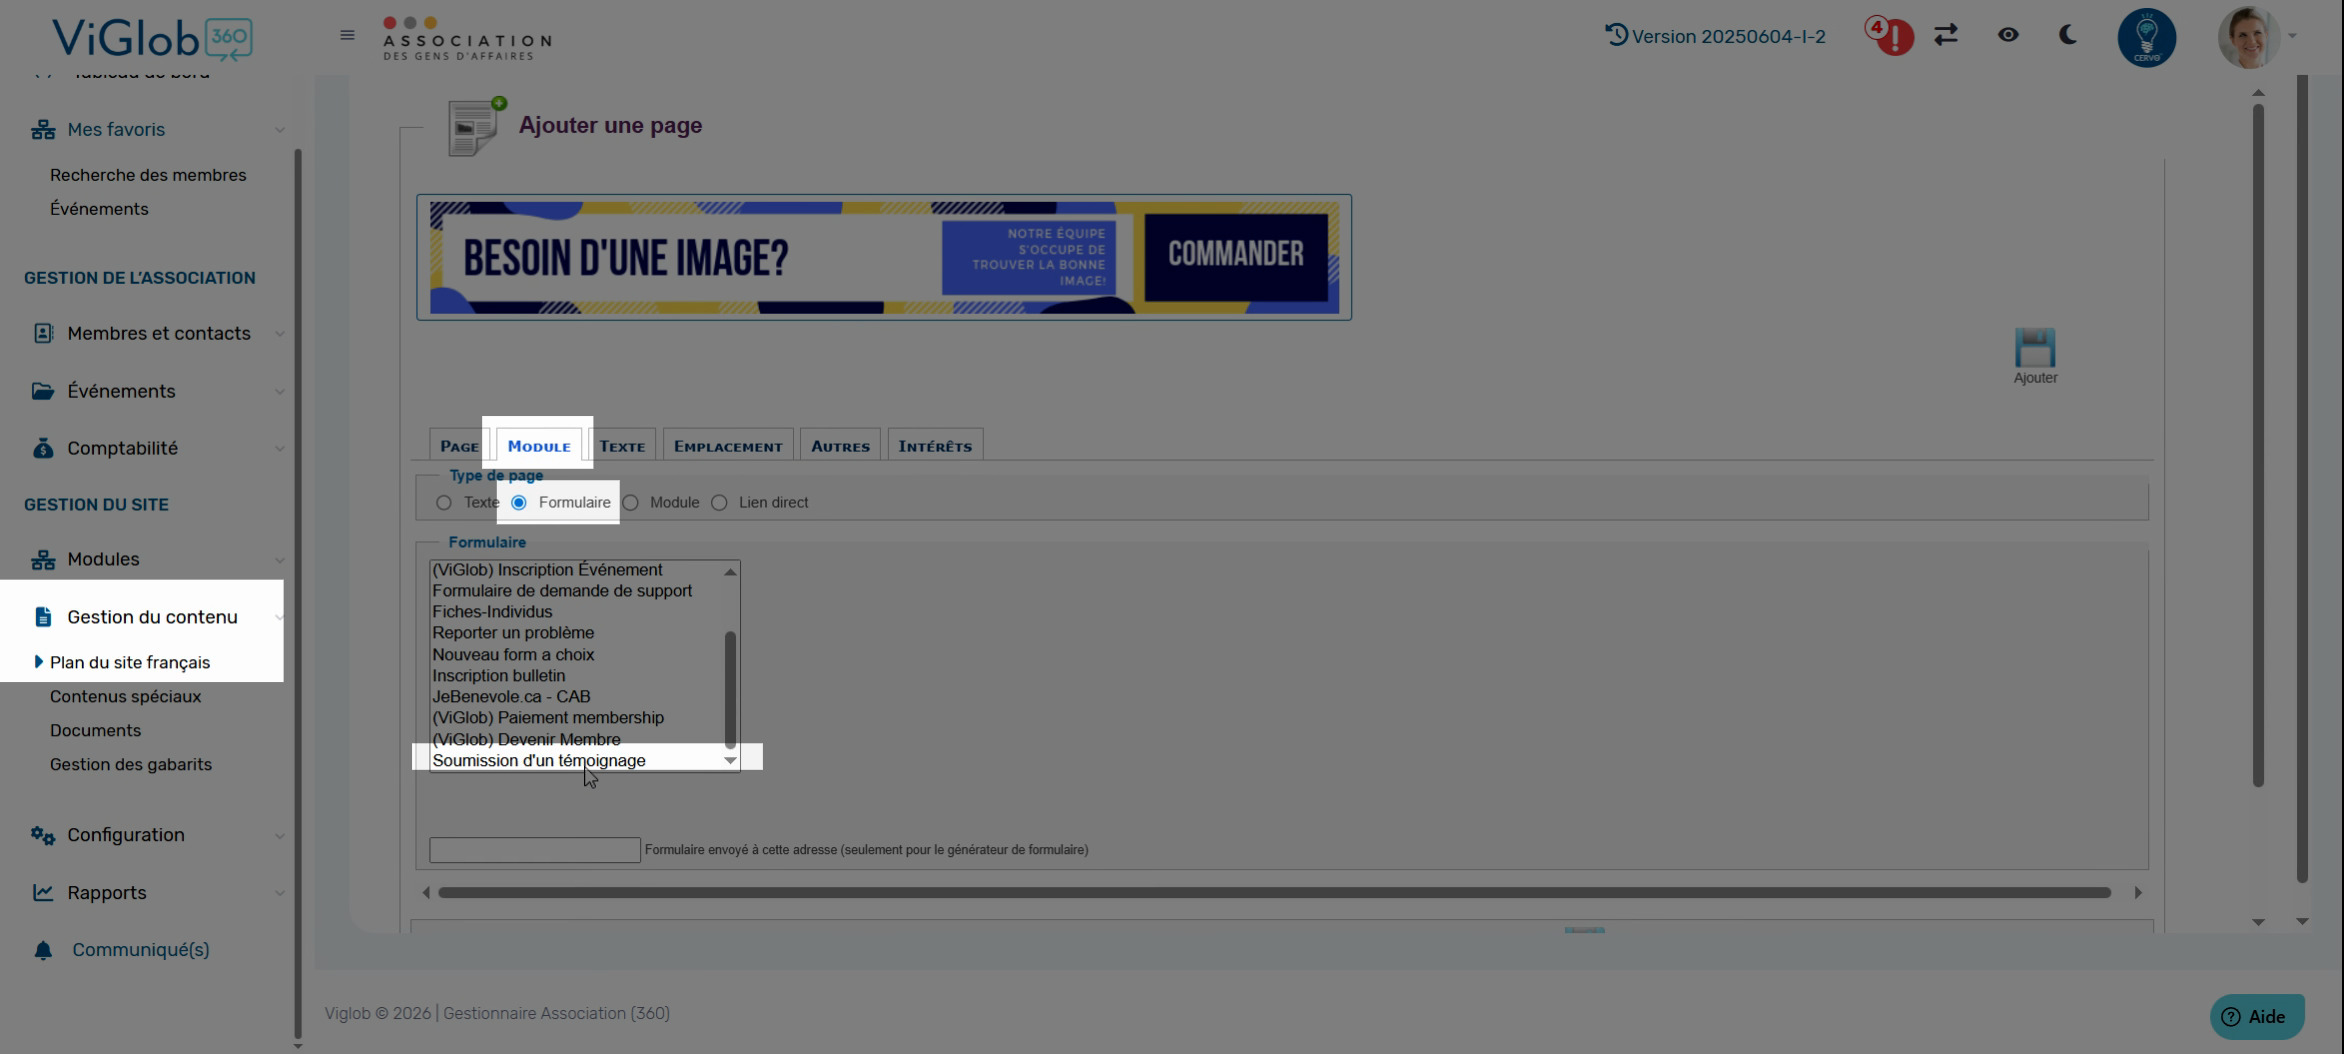Viewport: 2344px width, 1054px height.
Task: Toggle the eye preview icon
Action: 2008,35
